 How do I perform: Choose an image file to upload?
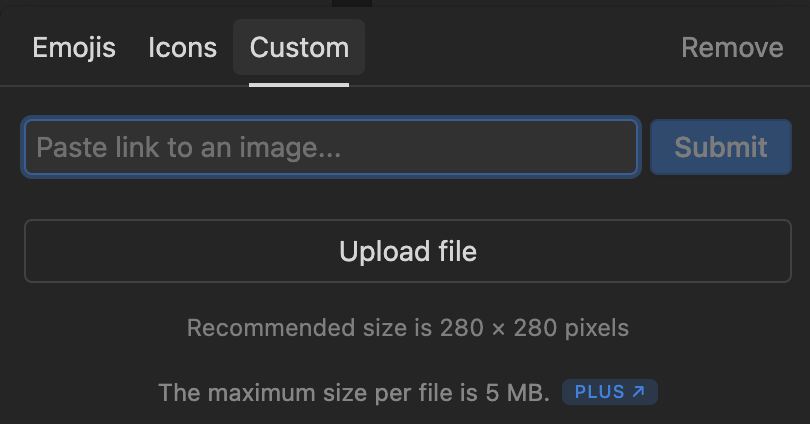[408, 251]
